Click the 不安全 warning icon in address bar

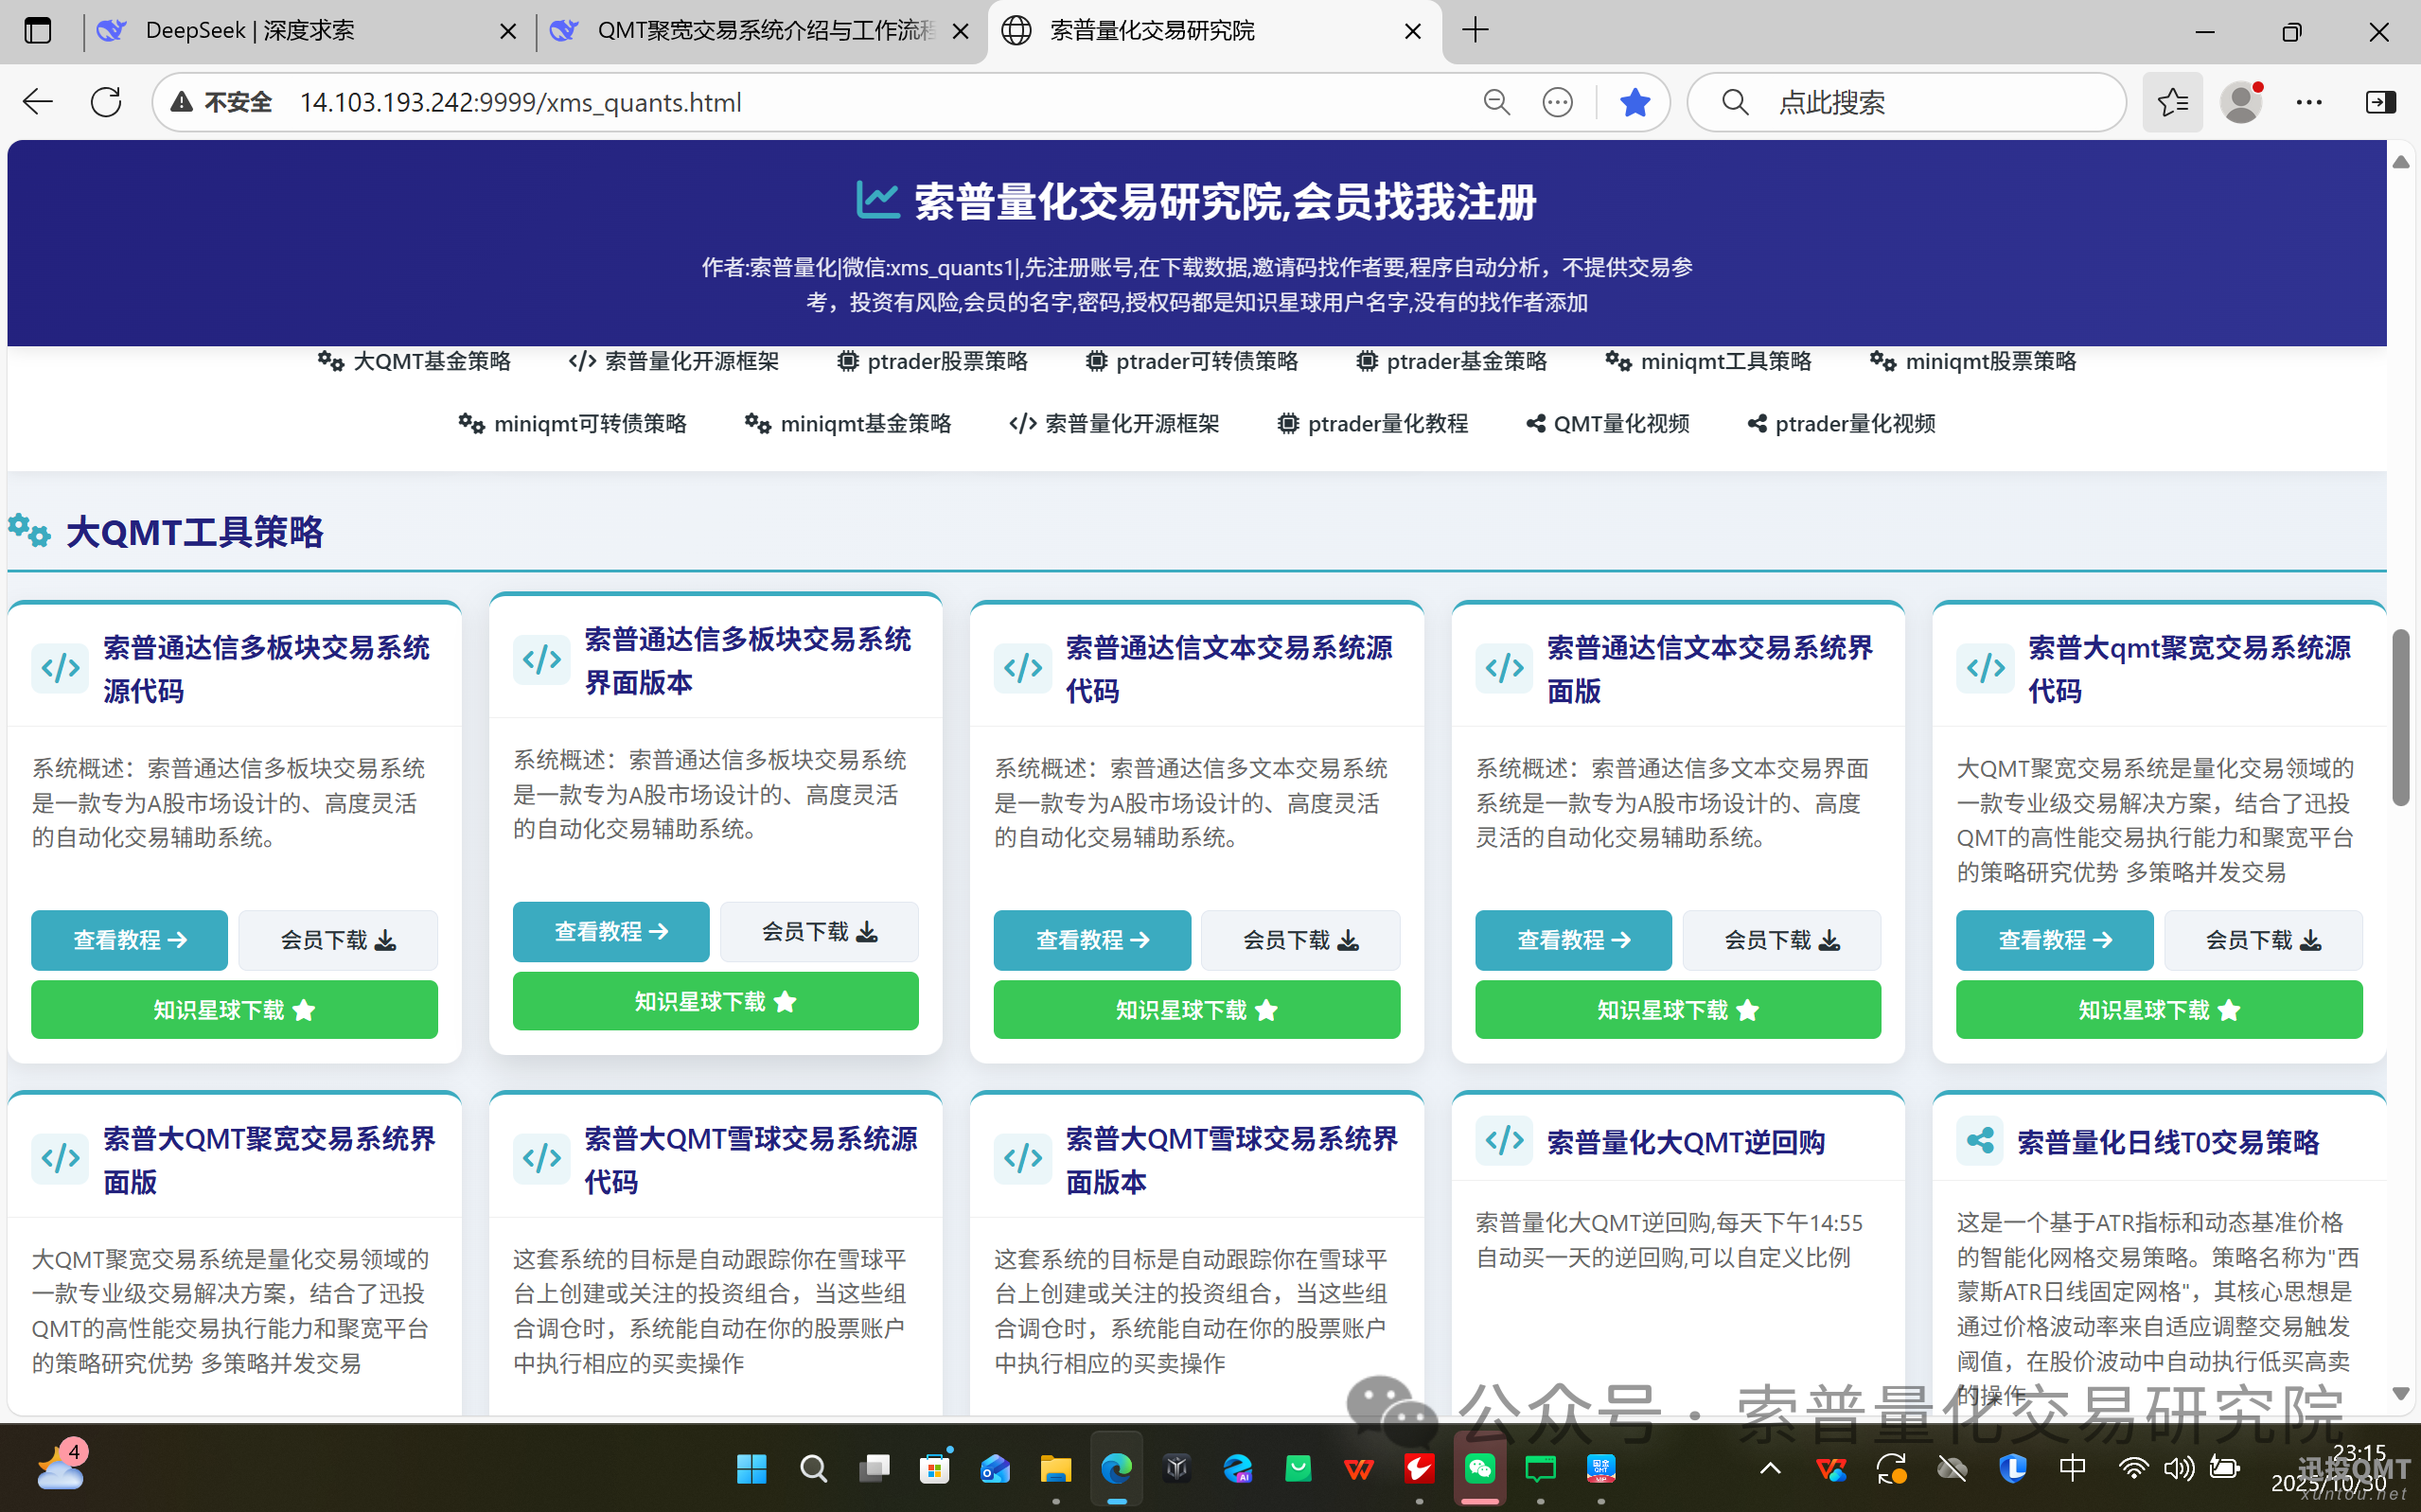point(182,101)
